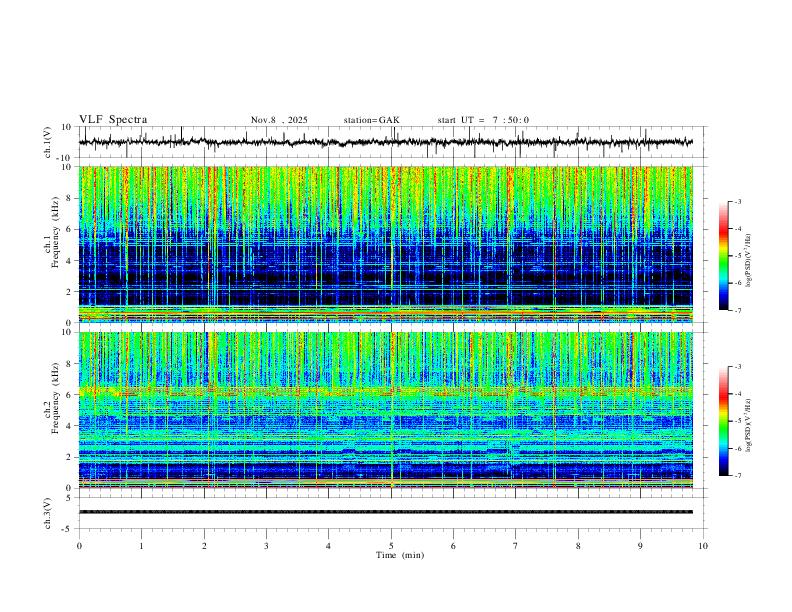The image size is (792, 612).
Task: Click time axis tick label "0"
Action: tap(79, 546)
